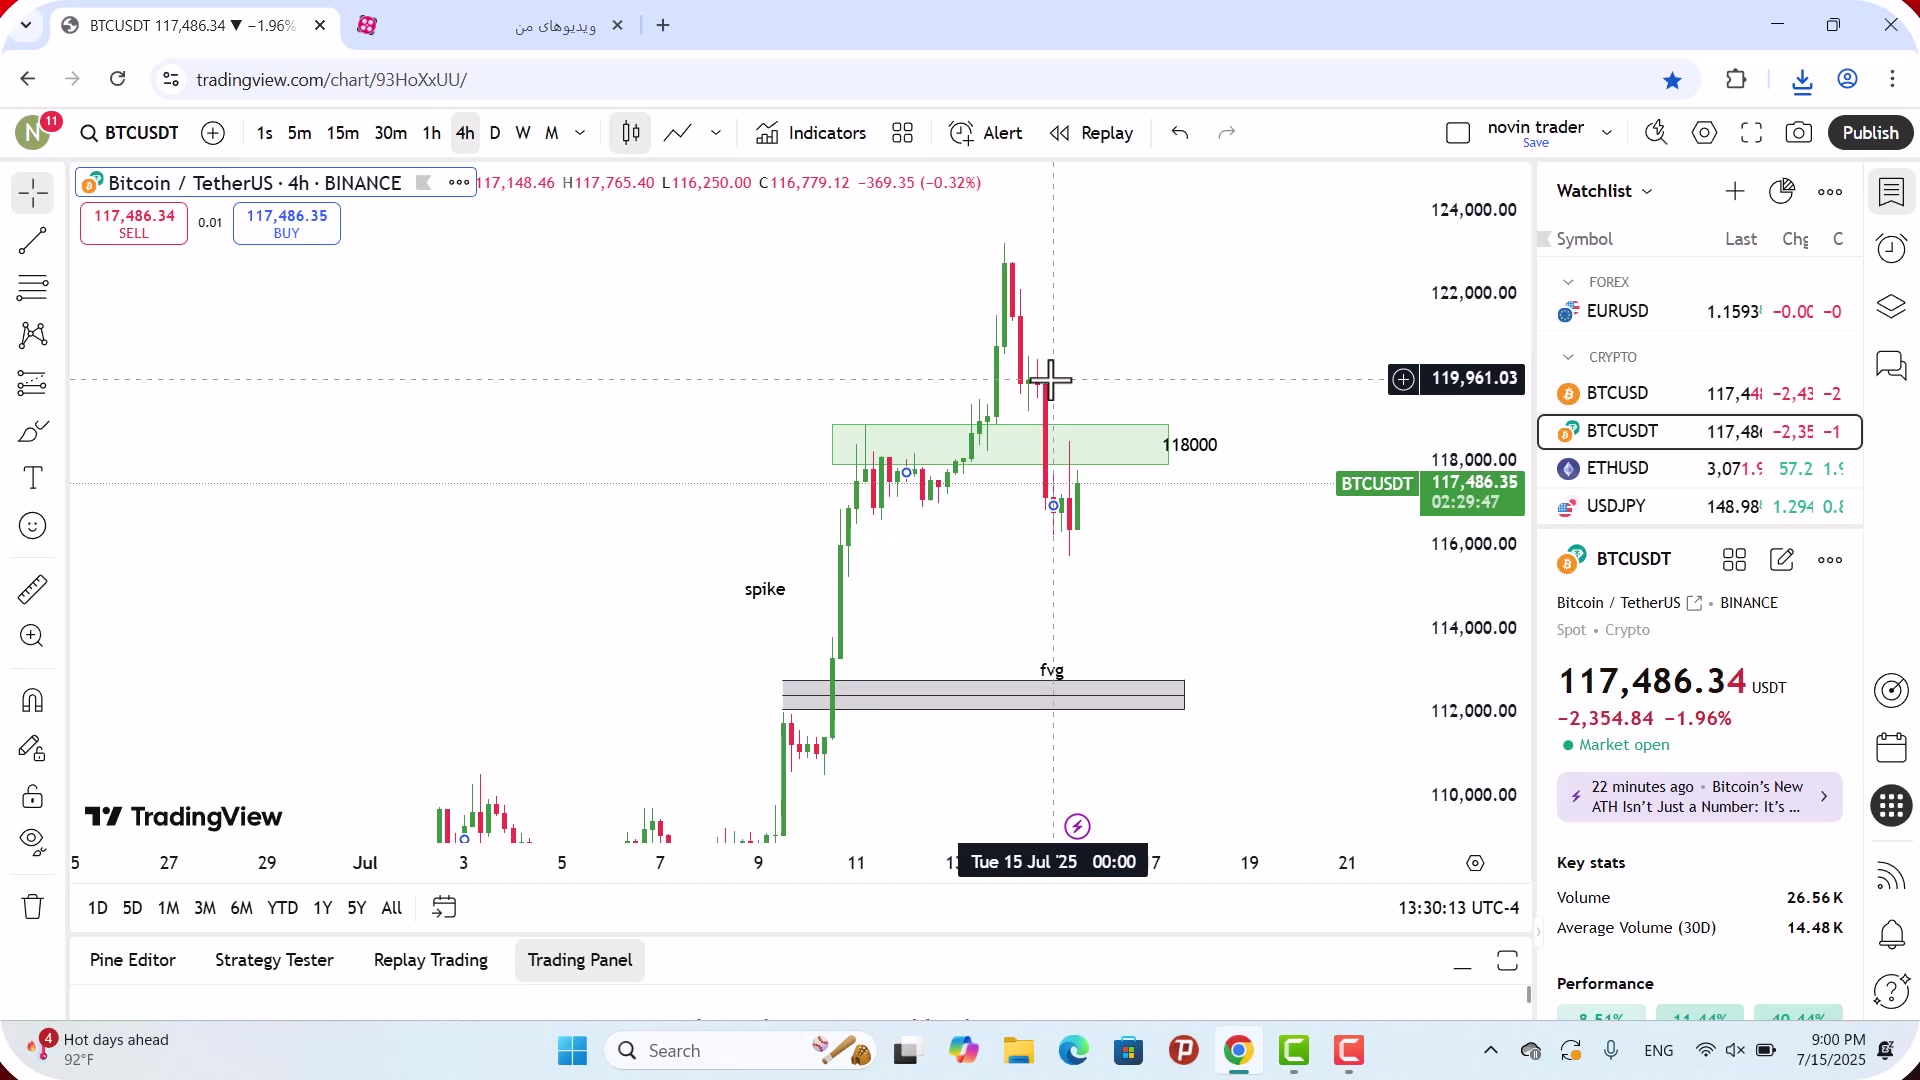Viewport: 1920px width, 1080px height.
Task: Open the forecasting and measurement tools
Action: click(33, 383)
